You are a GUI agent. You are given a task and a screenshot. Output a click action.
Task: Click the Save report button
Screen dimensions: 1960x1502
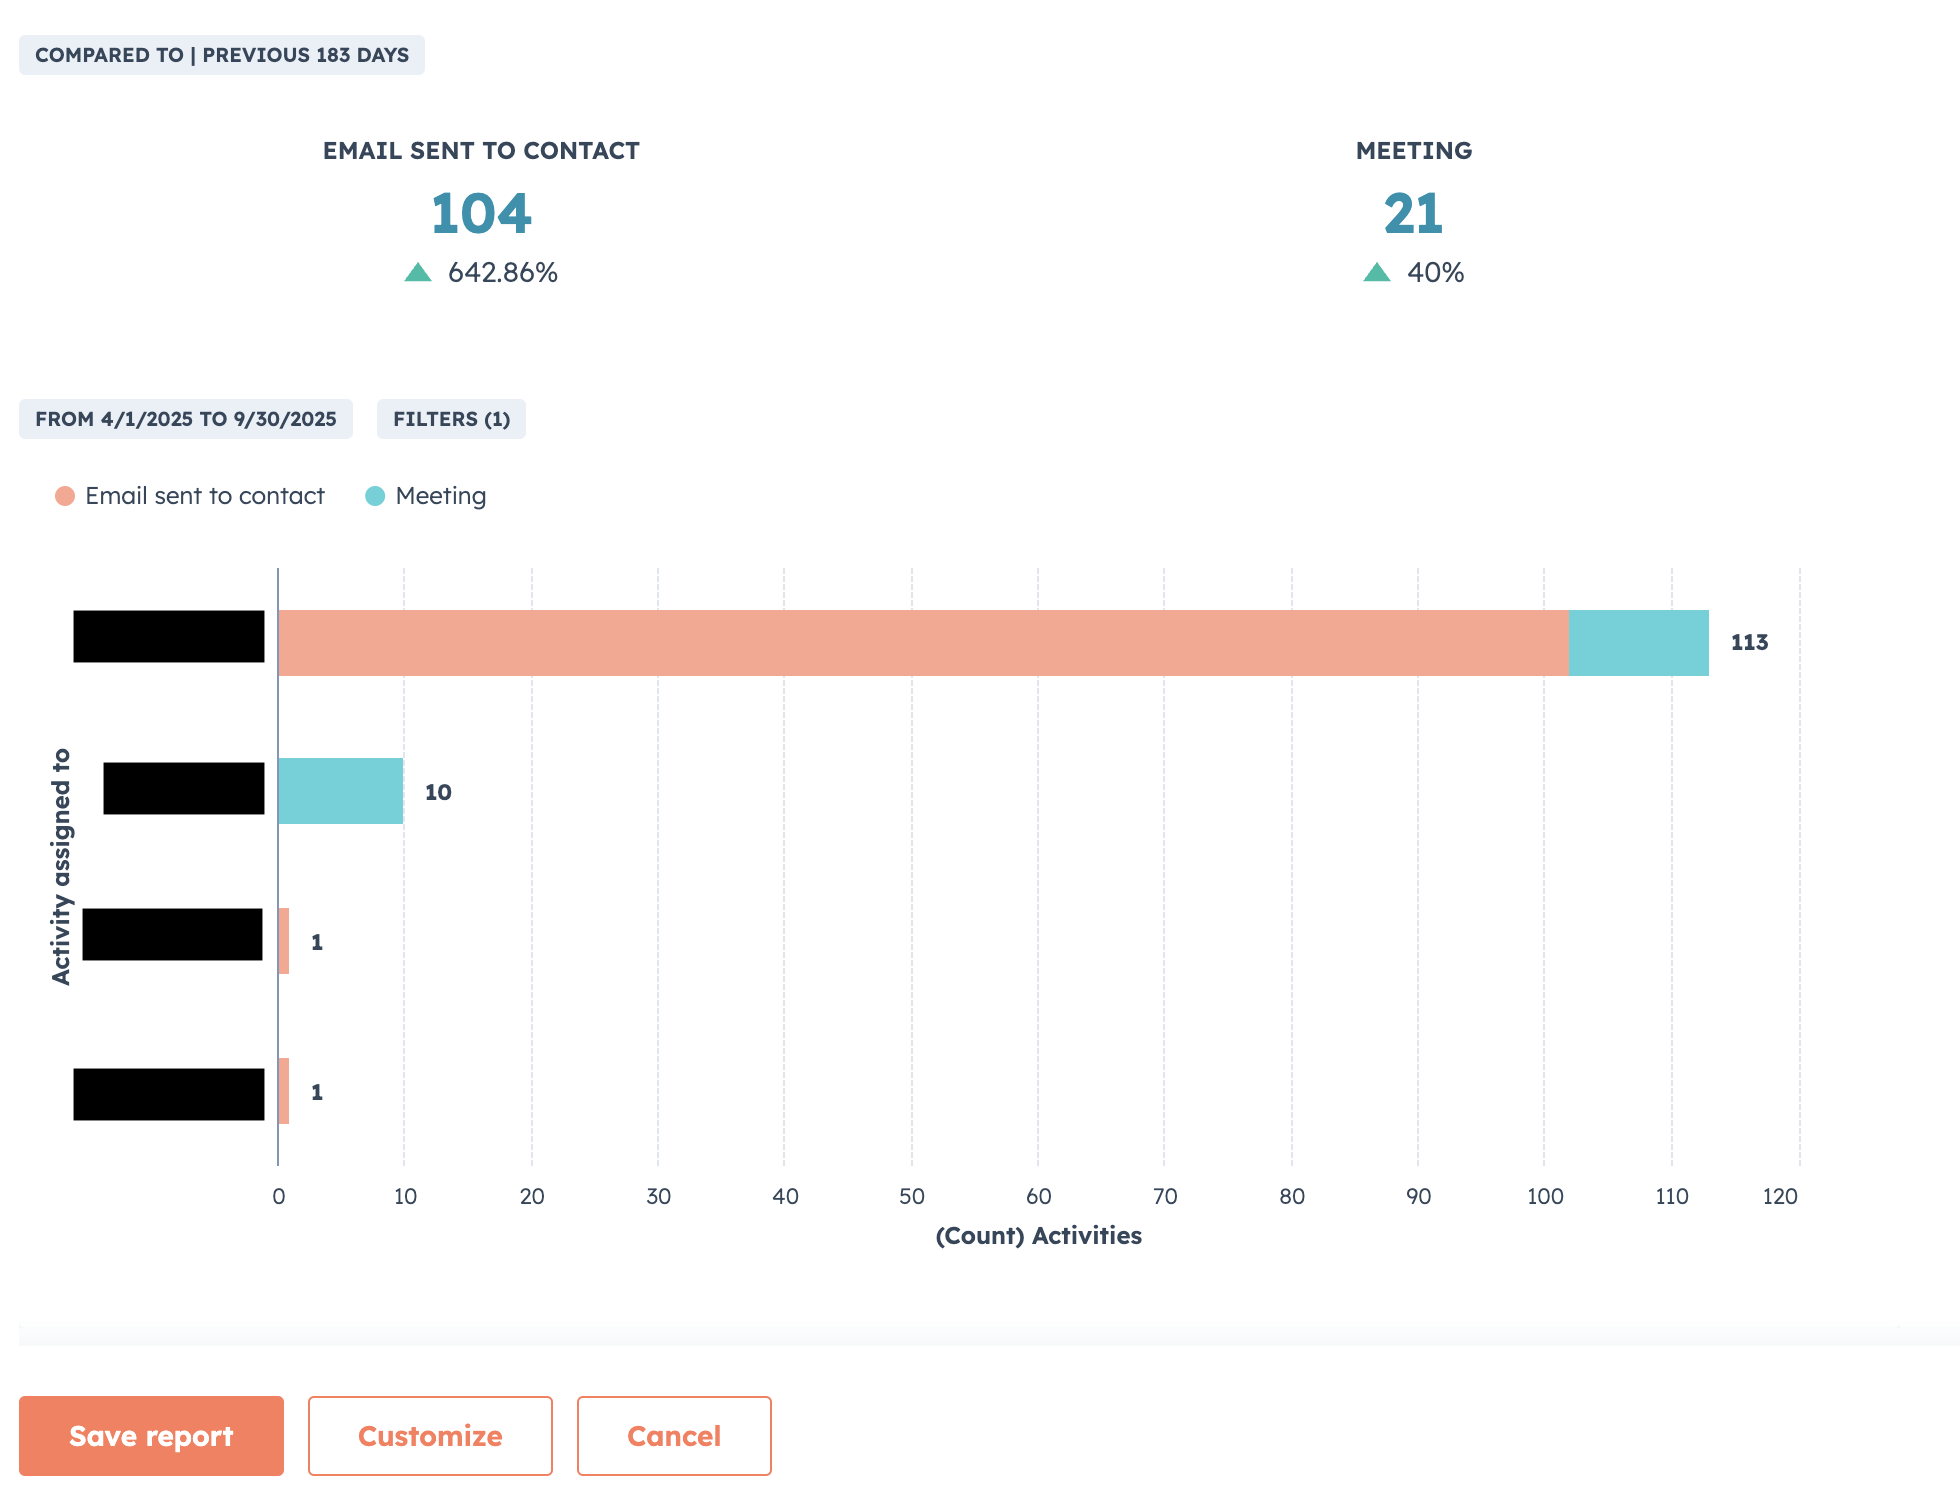pyautogui.click(x=151, y=1435)
